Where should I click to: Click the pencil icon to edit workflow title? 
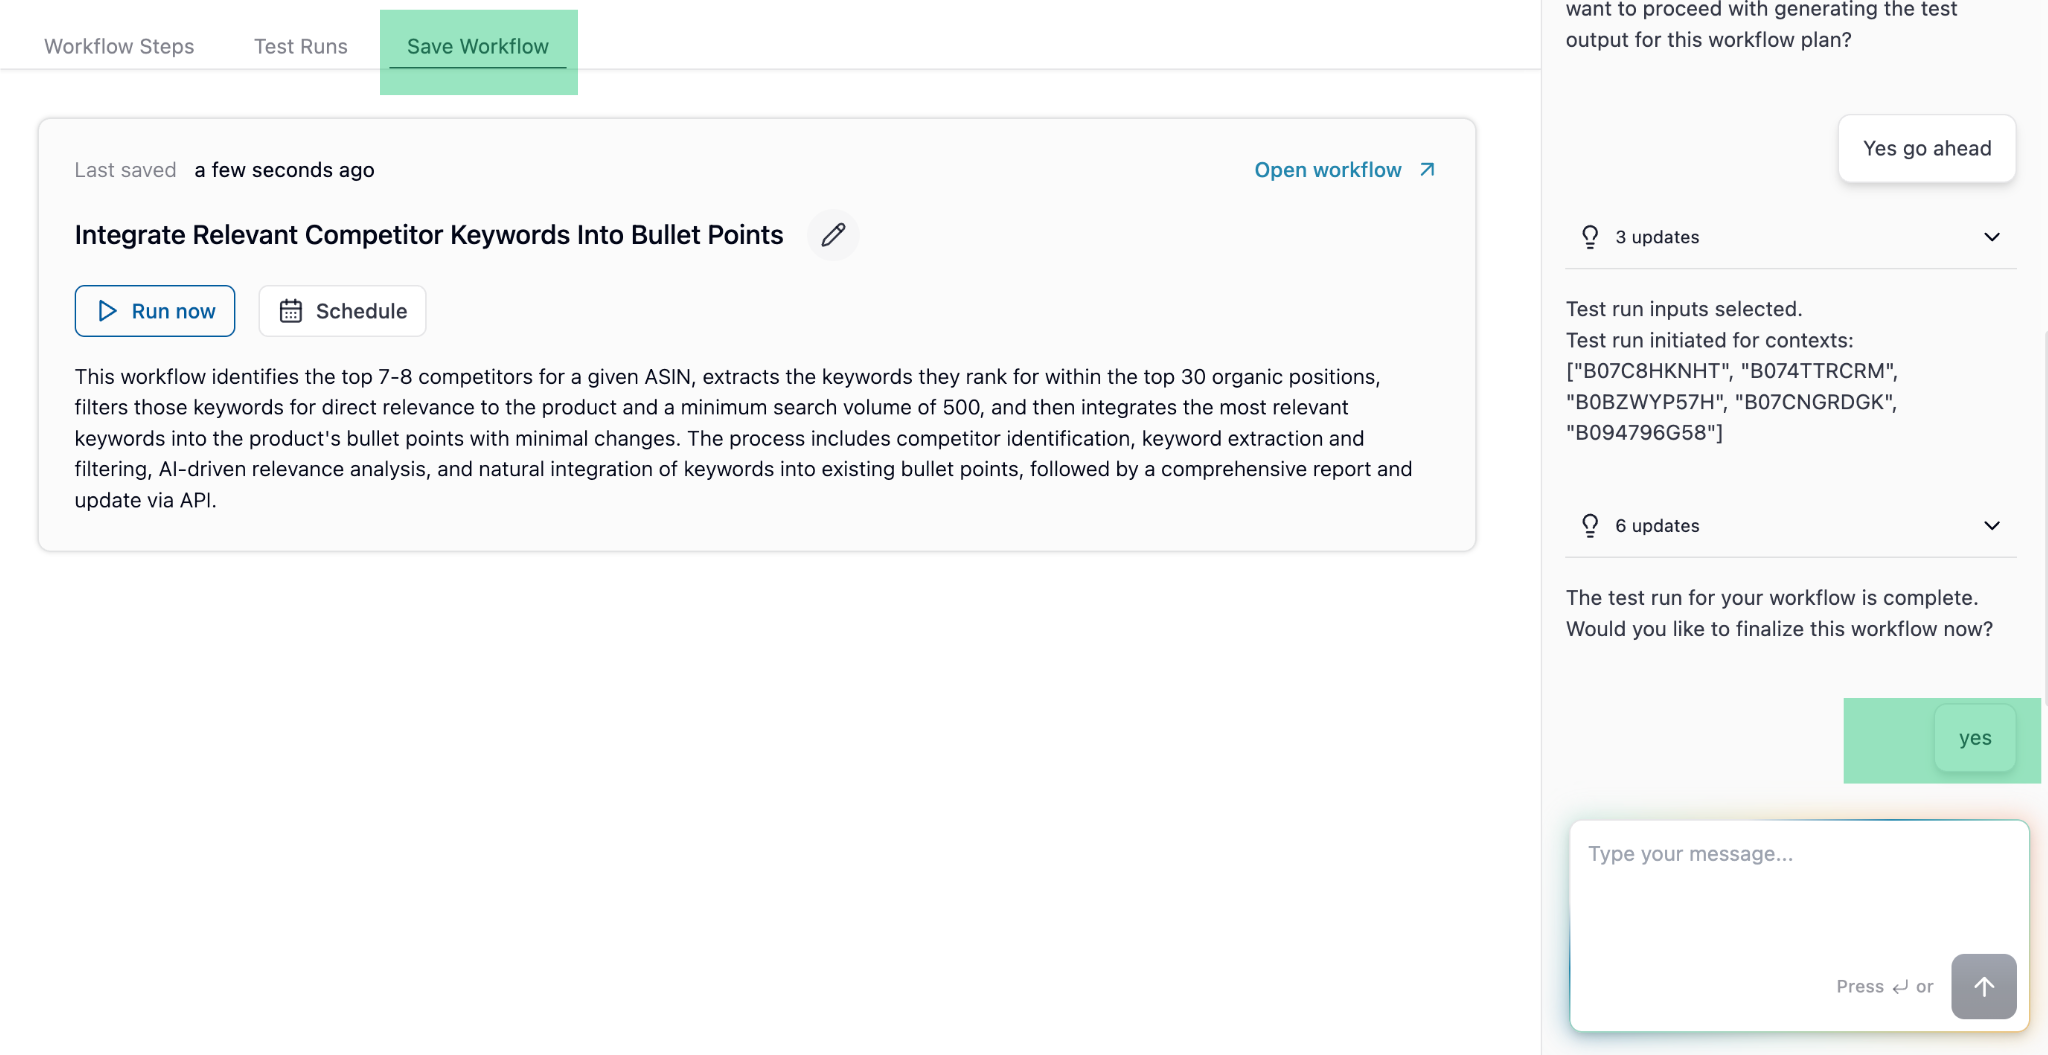pos(833,235)
